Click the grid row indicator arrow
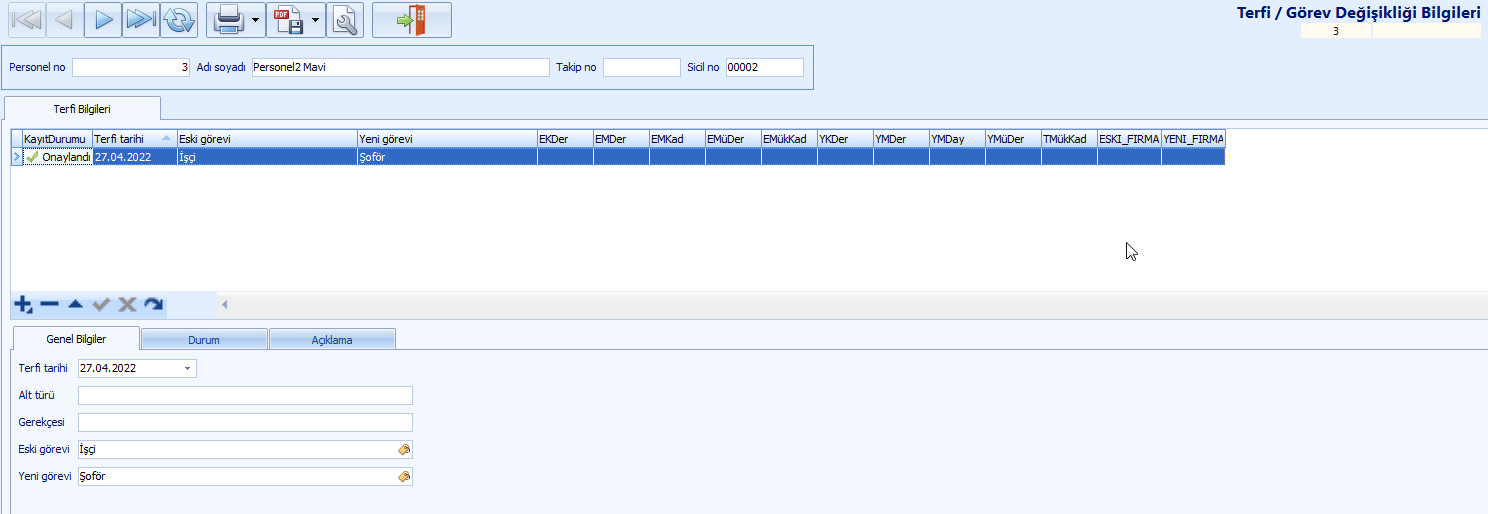 pyautogui.click(x=16, y=157)
